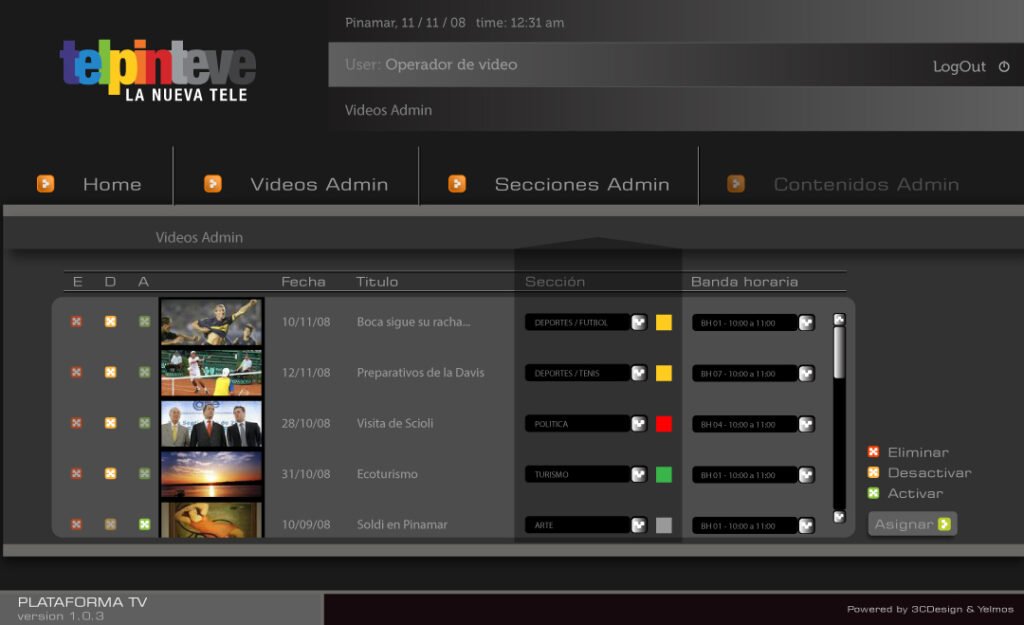
Task: Click the gray swatch next to ARTE
Action: (x=664, y=525)
